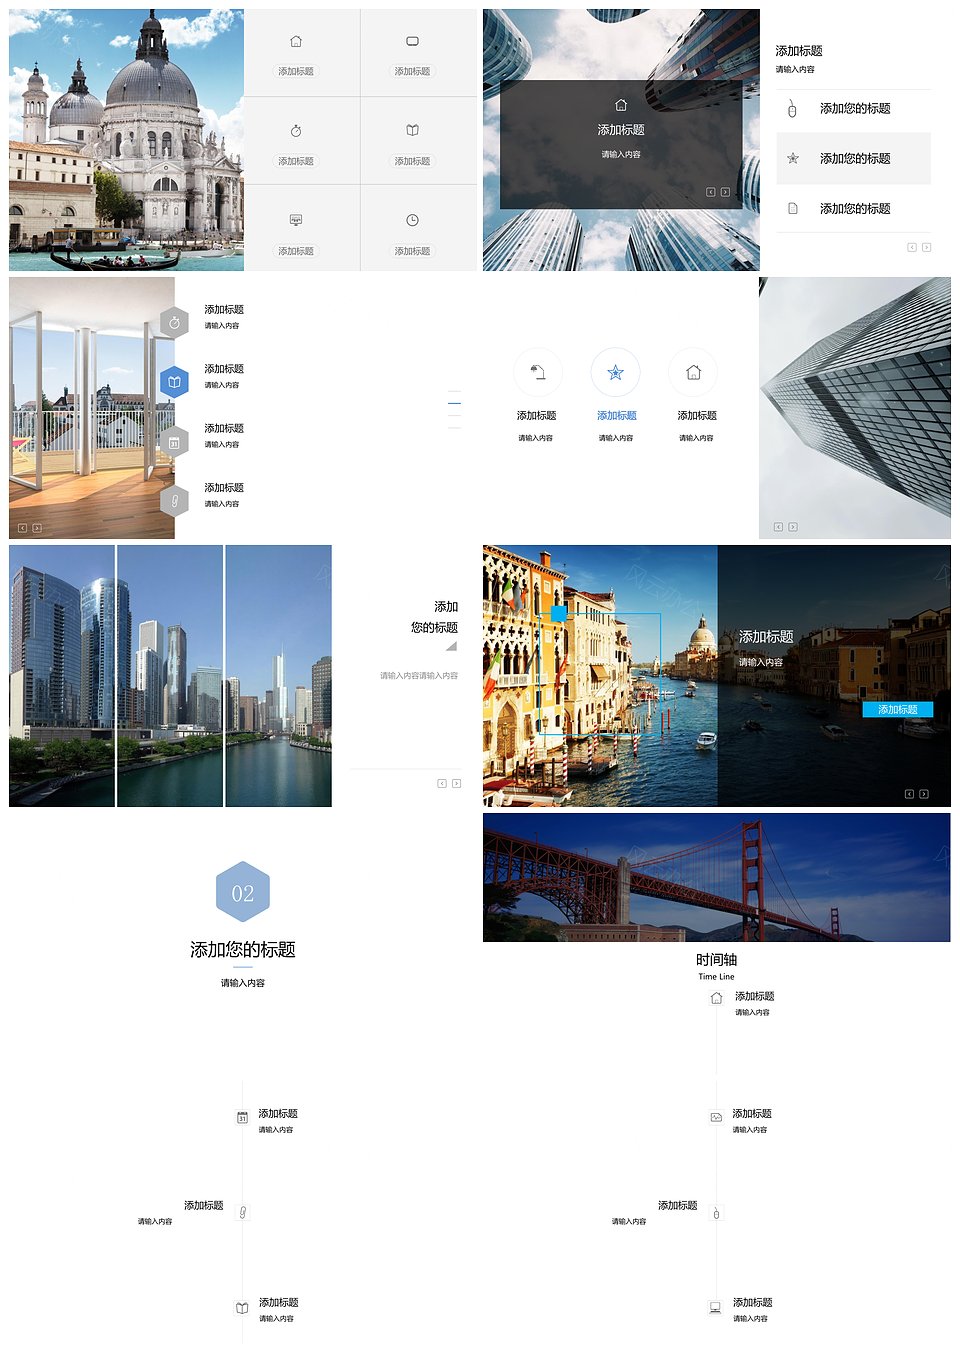The image size is (960, 1352).
Task: Click the home icon in the gray grid
Action: click(296, 42)
